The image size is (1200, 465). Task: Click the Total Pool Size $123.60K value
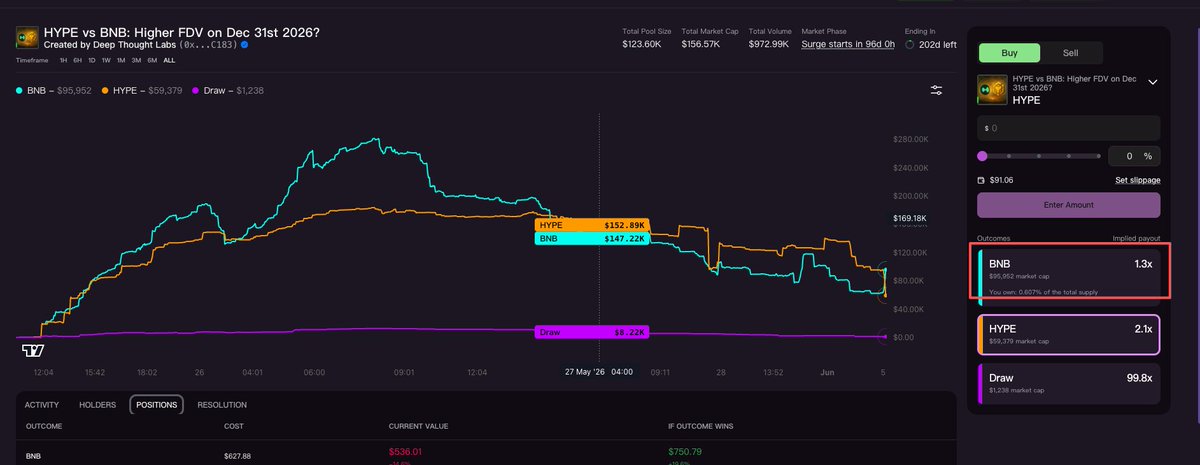click(642, 44)
